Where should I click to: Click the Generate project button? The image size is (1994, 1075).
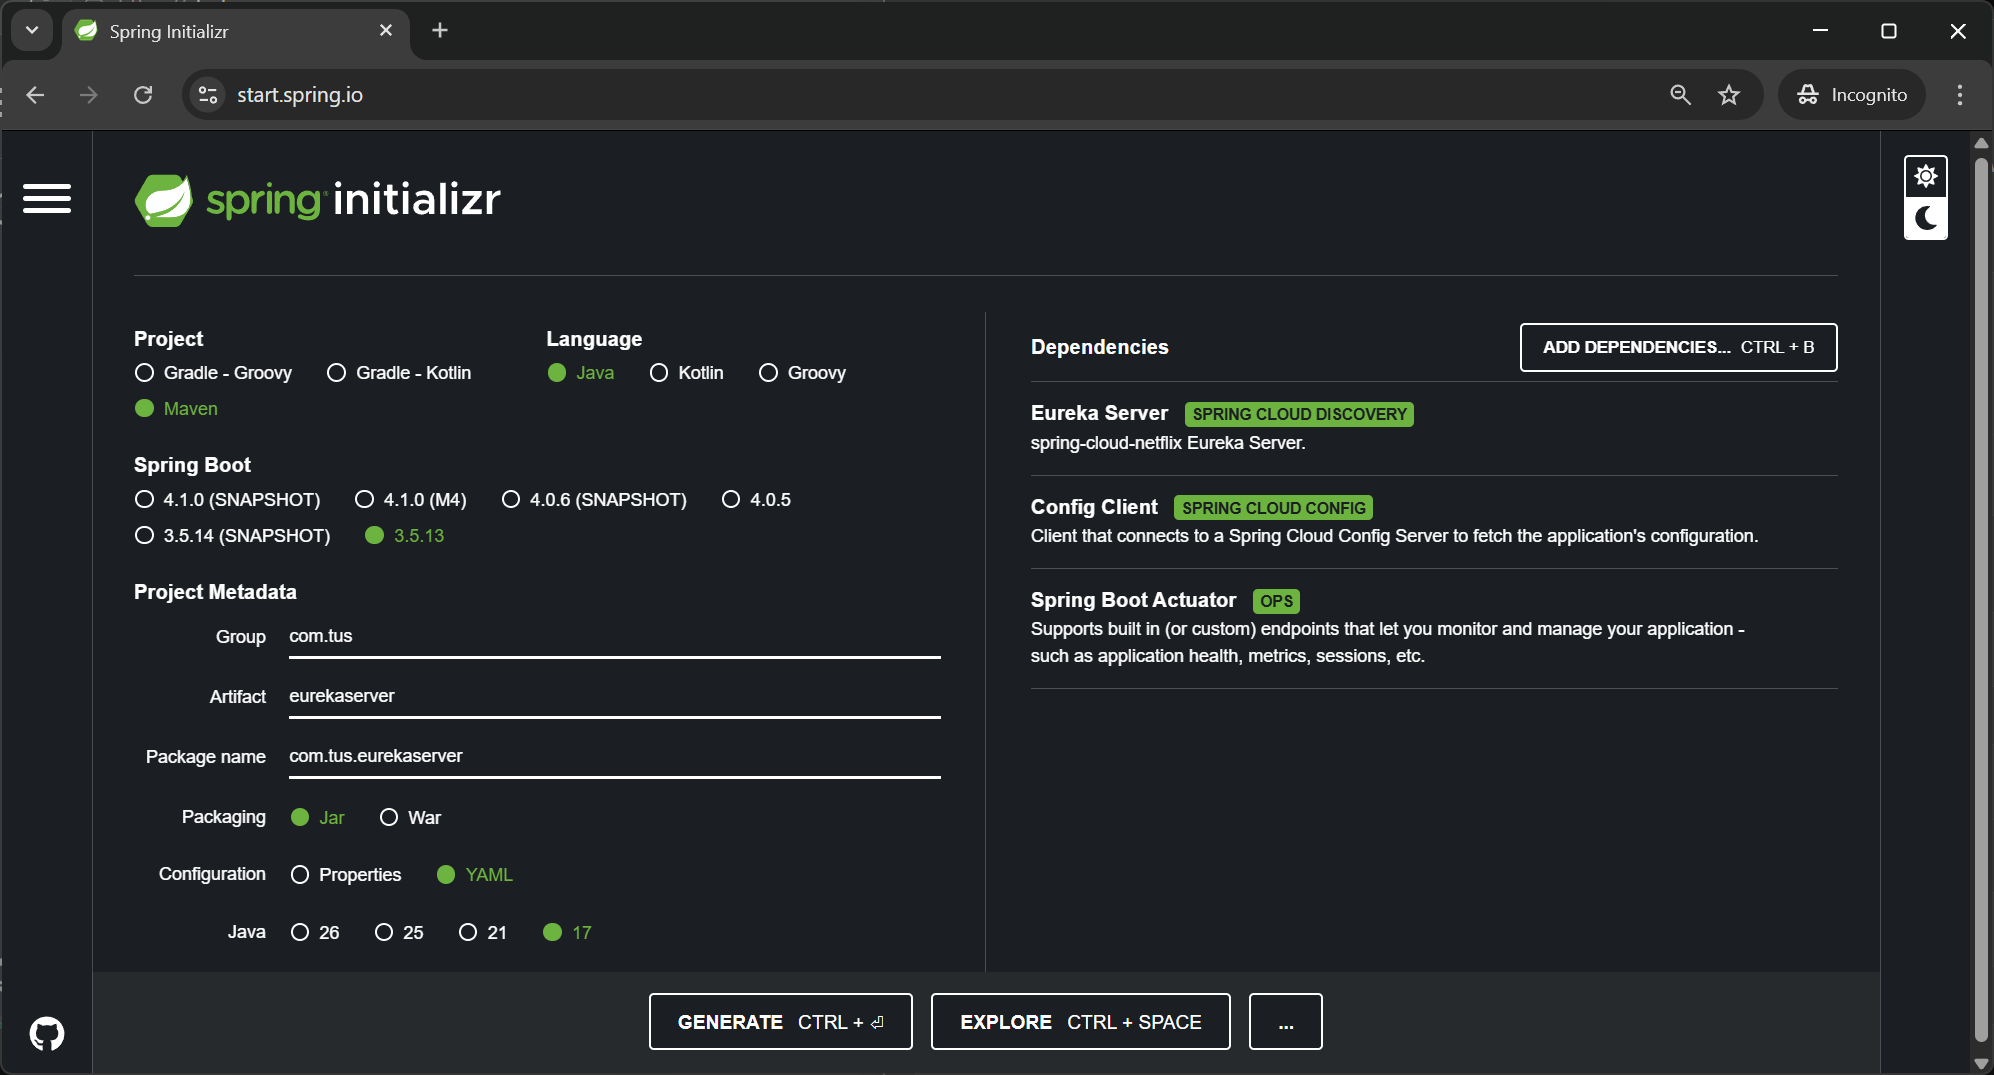[x=781, y=1022]
